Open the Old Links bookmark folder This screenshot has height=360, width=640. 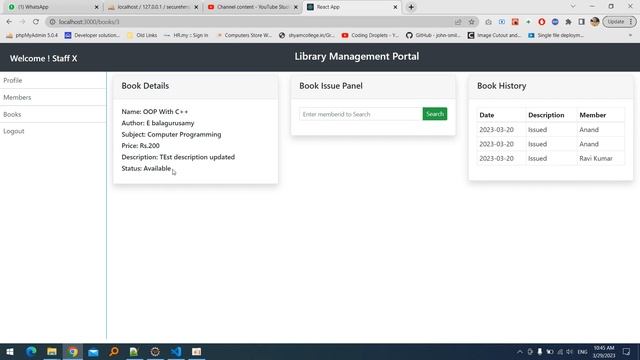tap(142, 36)
